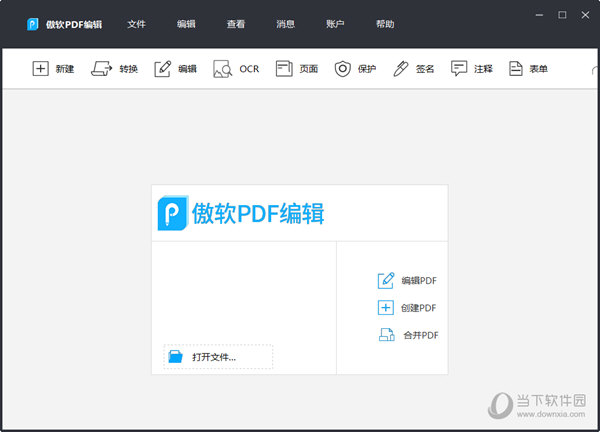Viewport: 600px width, 432px height.
Task: Choose the 签名 (Sign) pen icon
Action: click(401, 69)
